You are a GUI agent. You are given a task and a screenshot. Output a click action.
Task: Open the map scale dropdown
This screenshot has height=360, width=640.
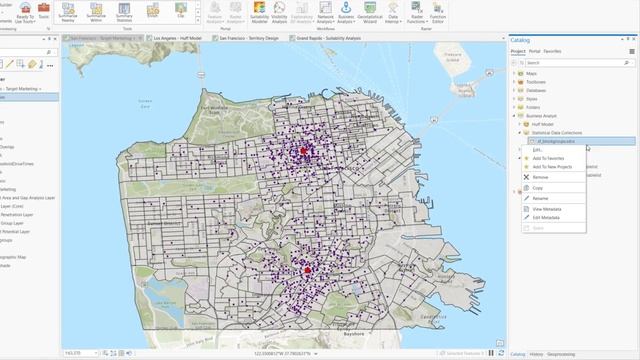(96, 353)
